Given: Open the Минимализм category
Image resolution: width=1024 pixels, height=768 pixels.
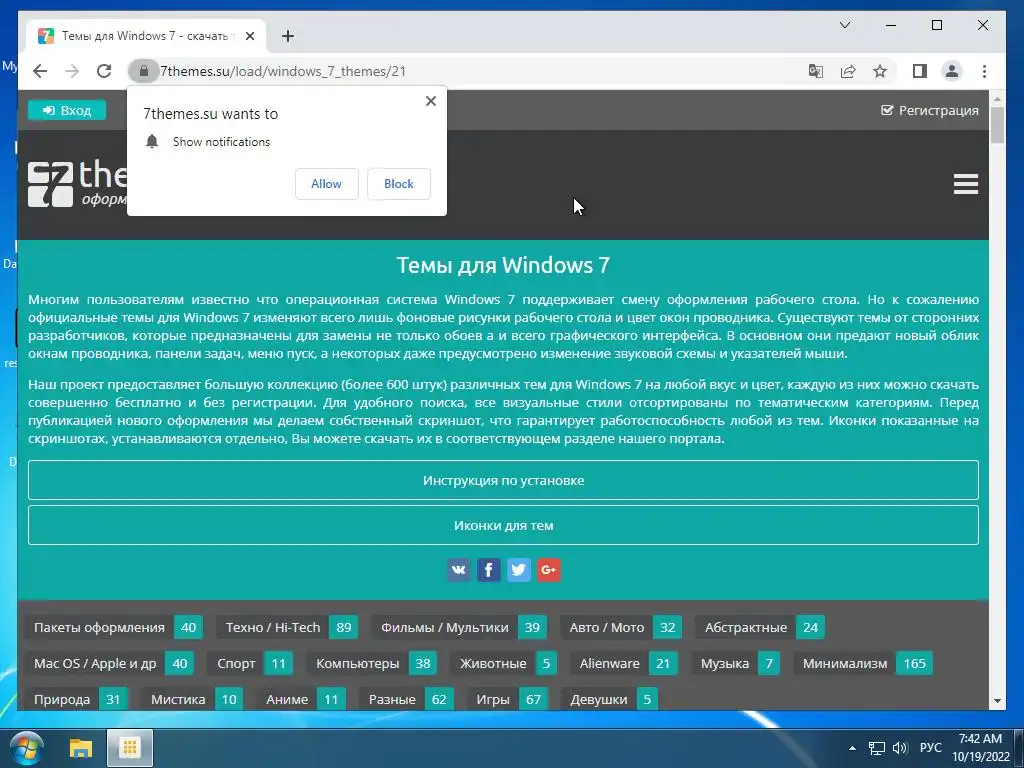Looking at the screenshot, I should click(x=863, y=663).
